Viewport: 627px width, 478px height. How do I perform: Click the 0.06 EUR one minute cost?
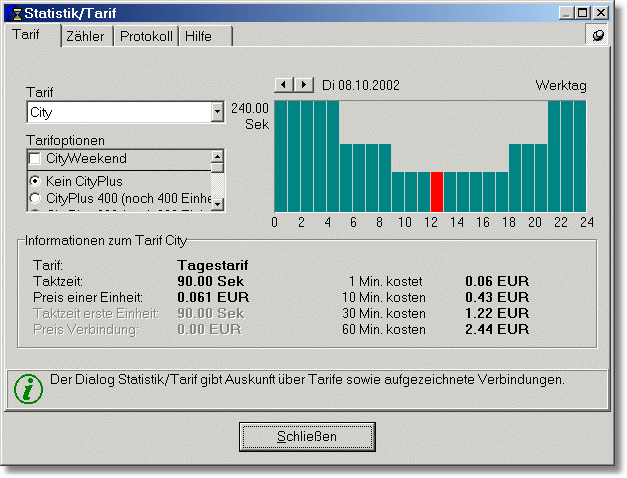tap(497, 281)
